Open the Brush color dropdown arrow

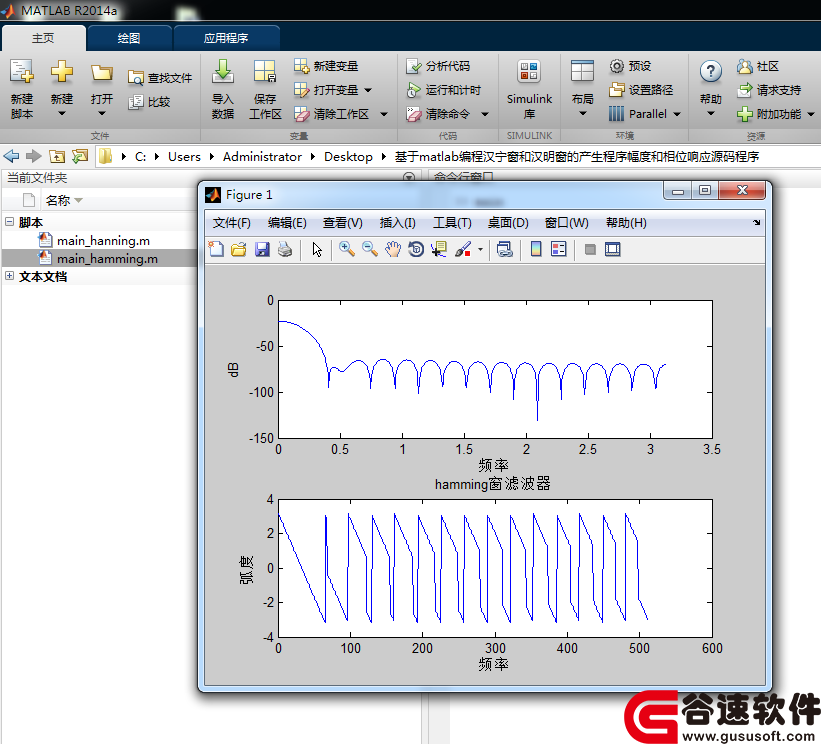coord(480,250)
